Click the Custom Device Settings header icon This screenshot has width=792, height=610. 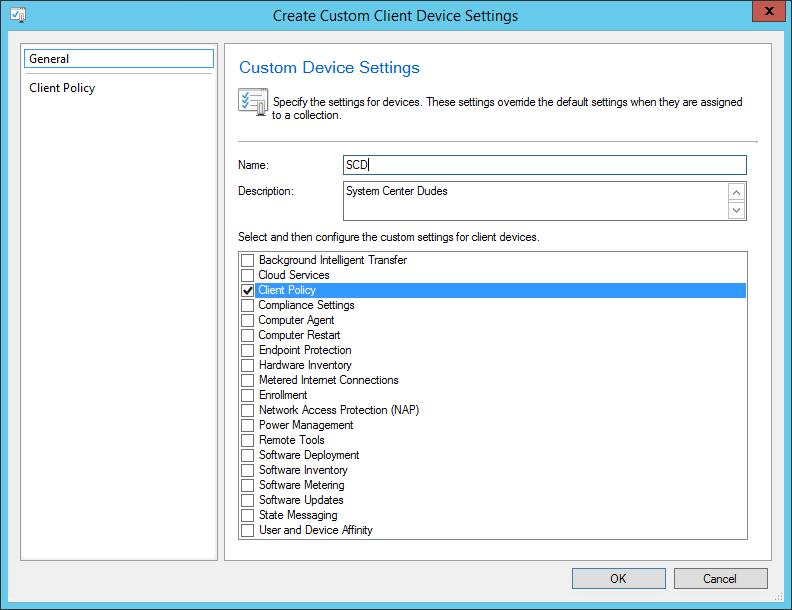coord(253,101)
